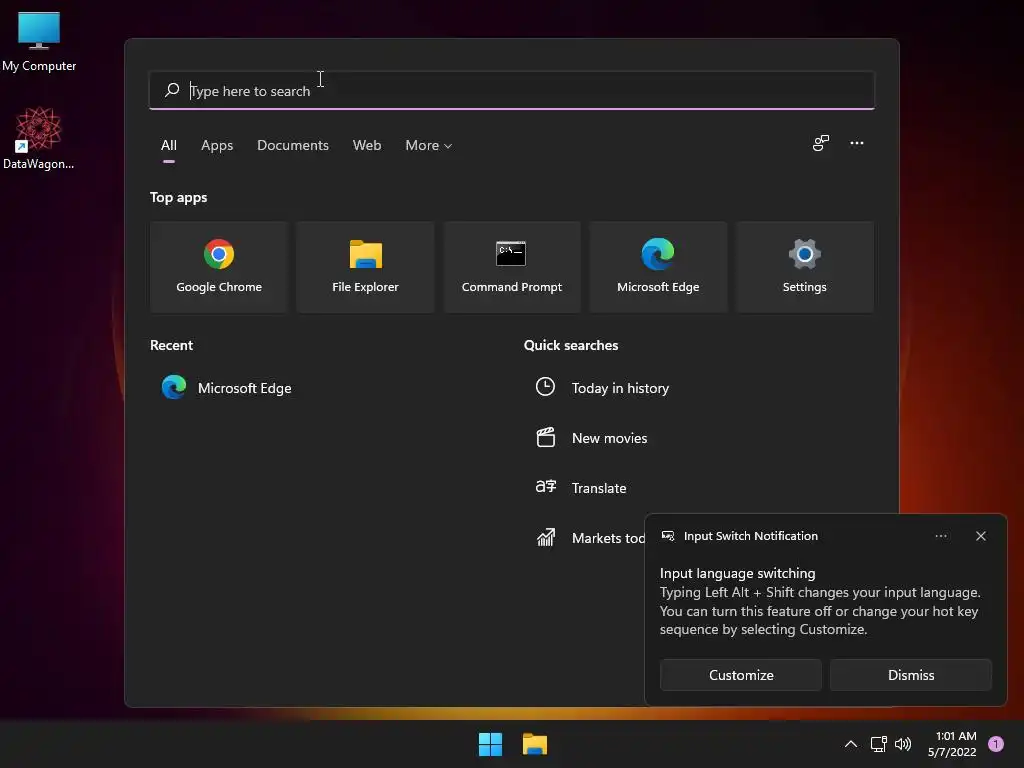Image resolution: width=1024 pixels, height=768 pixels.
Task: Open Translate quick search
Action: (x=581, y=488)
